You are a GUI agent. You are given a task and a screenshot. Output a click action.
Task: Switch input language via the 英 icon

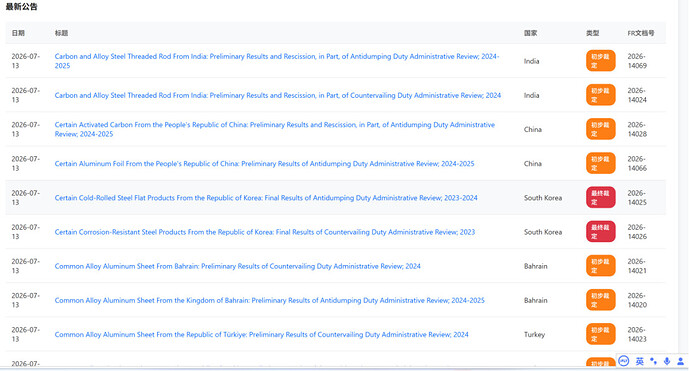[640, 361]
